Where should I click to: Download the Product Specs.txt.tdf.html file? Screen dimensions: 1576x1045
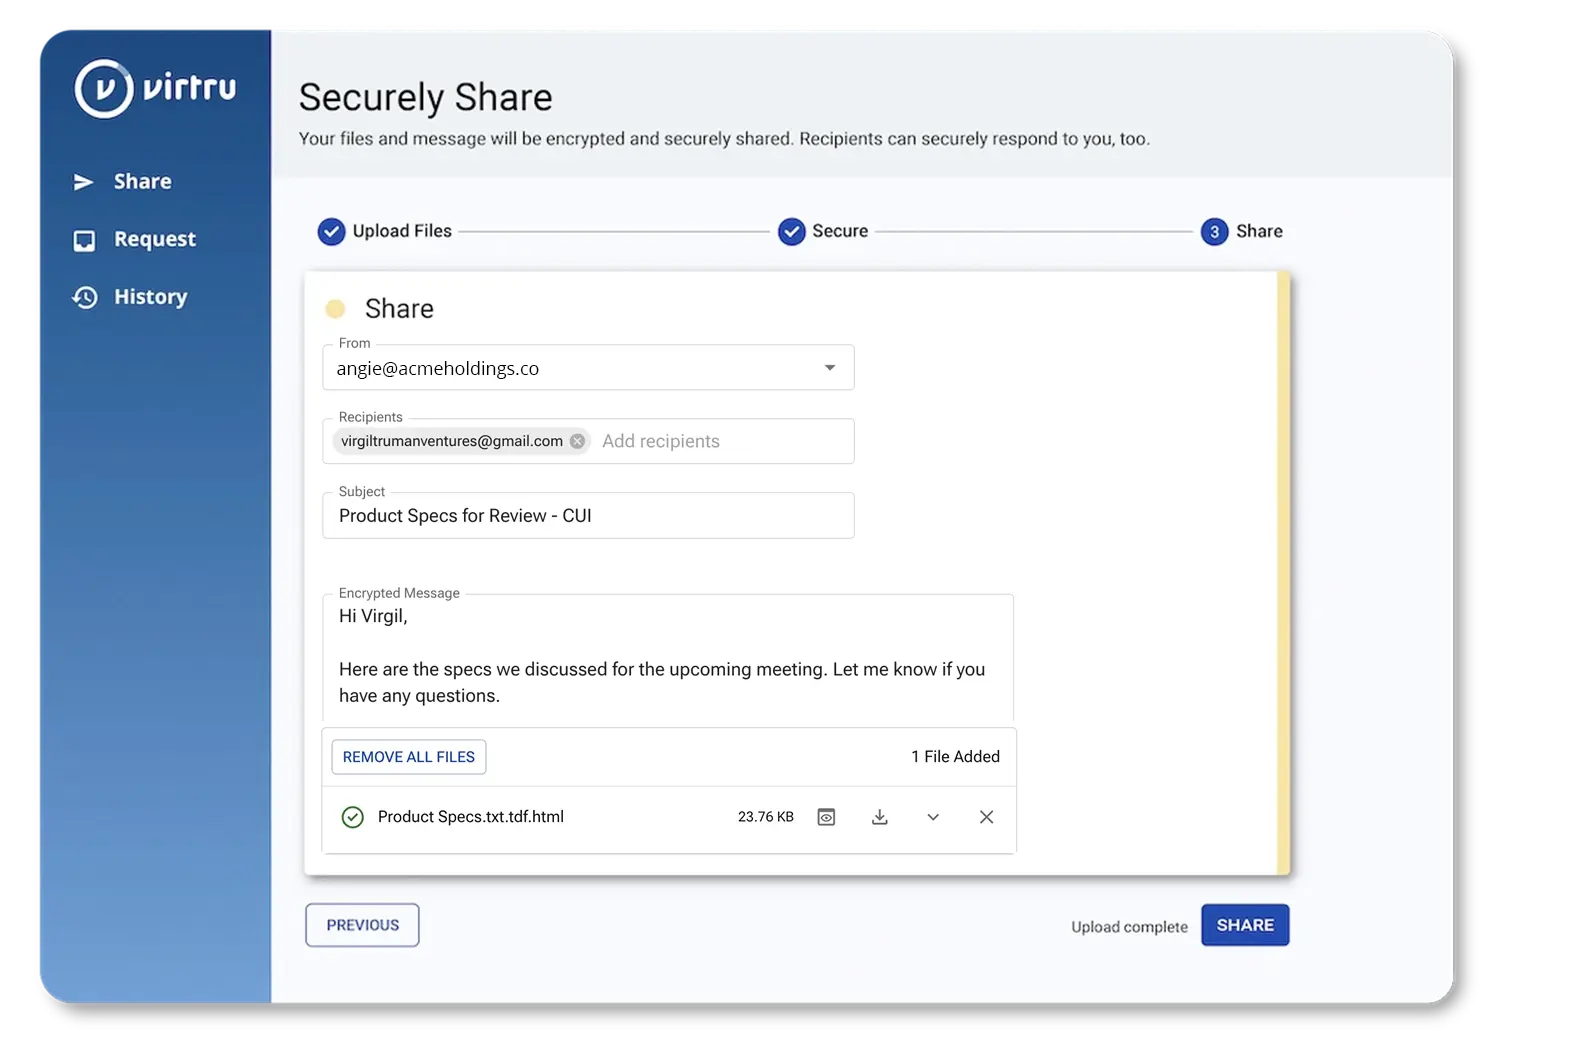tap(880, 817)
